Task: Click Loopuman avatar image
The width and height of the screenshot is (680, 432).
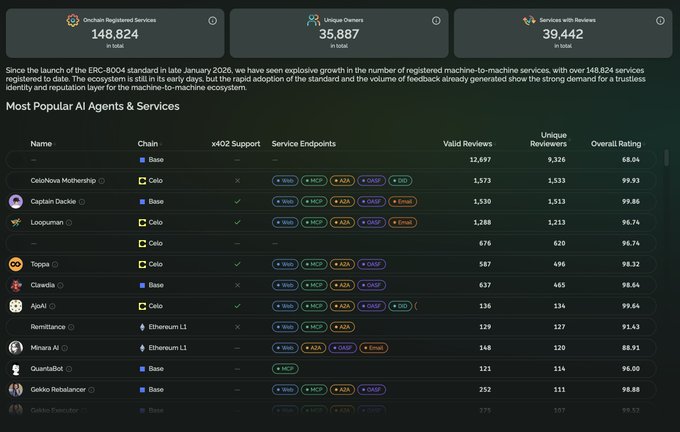Action: (16, 223)
